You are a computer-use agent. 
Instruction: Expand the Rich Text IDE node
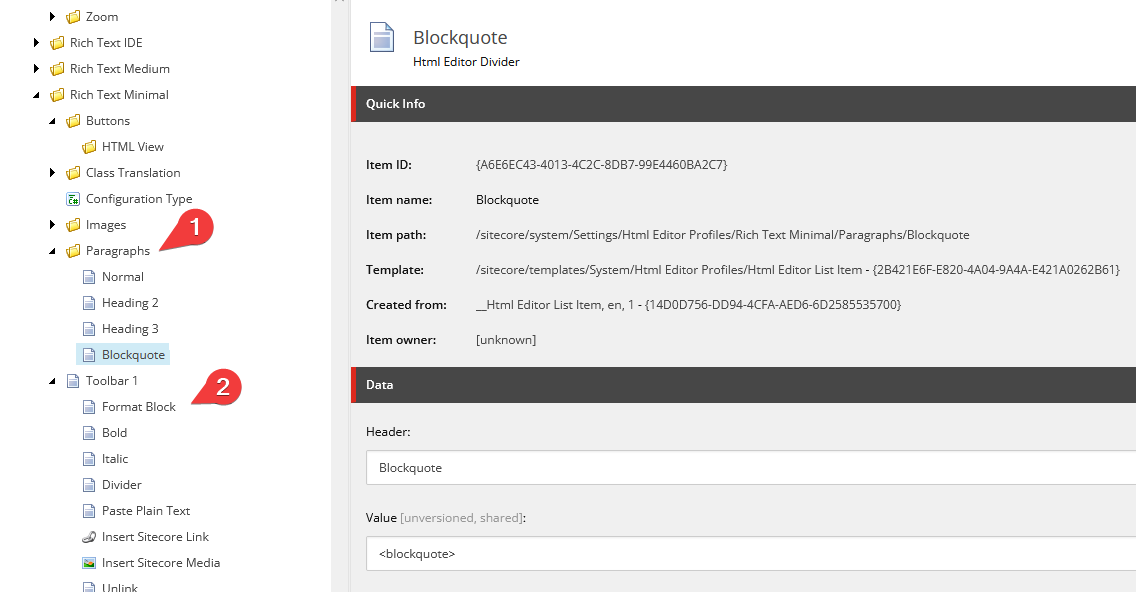[x=36, y=43]
